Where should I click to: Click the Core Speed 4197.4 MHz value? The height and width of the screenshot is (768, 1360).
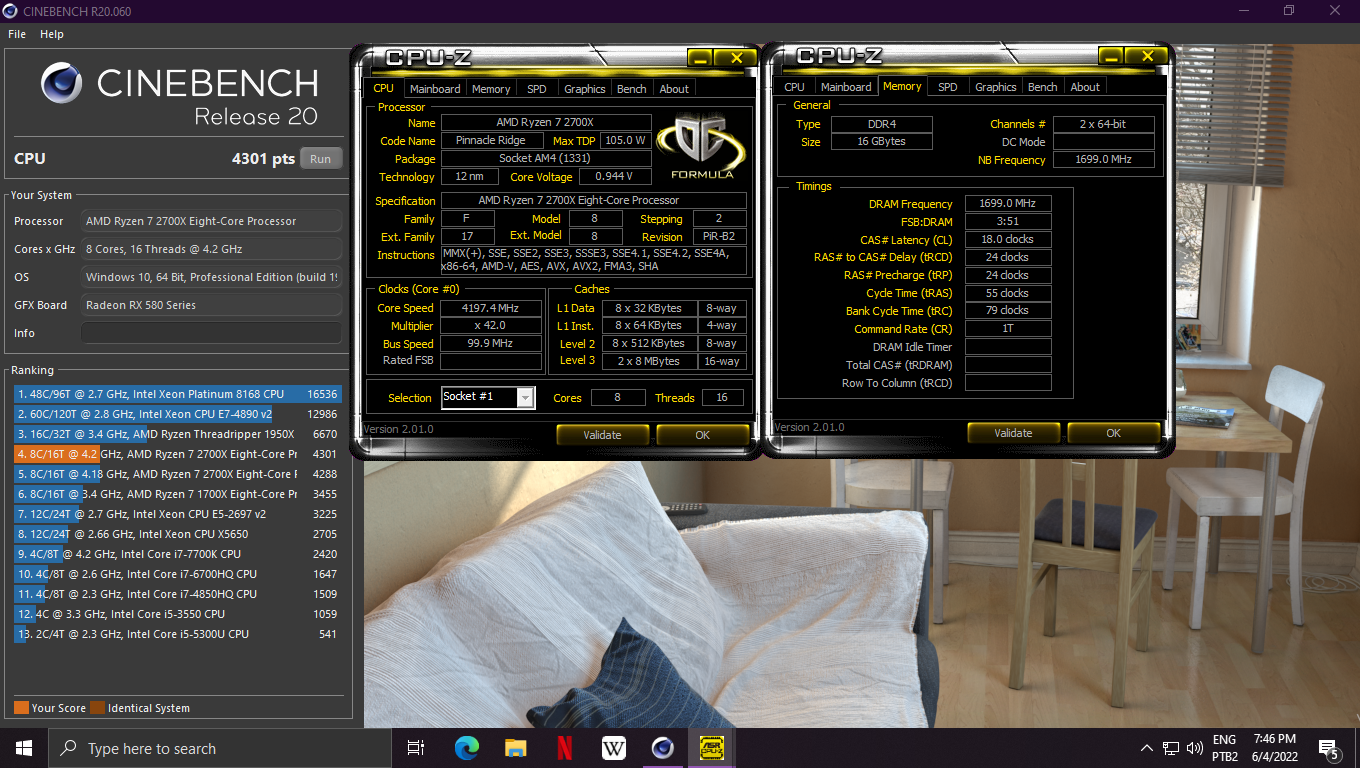491,308
